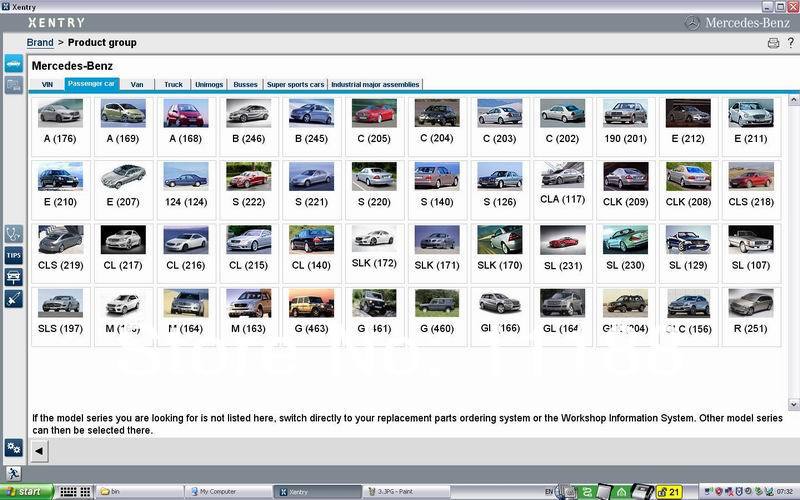Viewport: 800px width, 500px height.
Task: Select vehicle icon in left sidebar
Action: 14,64
